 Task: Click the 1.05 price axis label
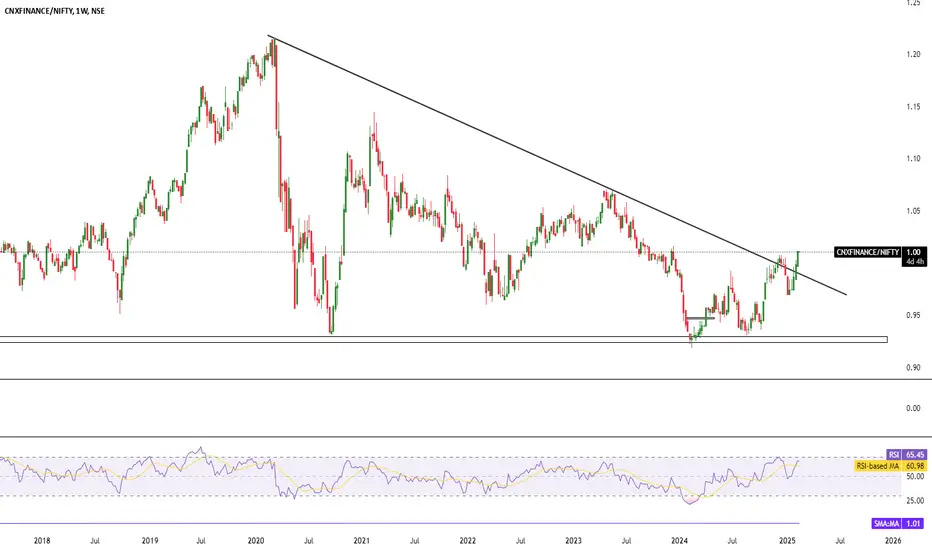tap(914, 211)
